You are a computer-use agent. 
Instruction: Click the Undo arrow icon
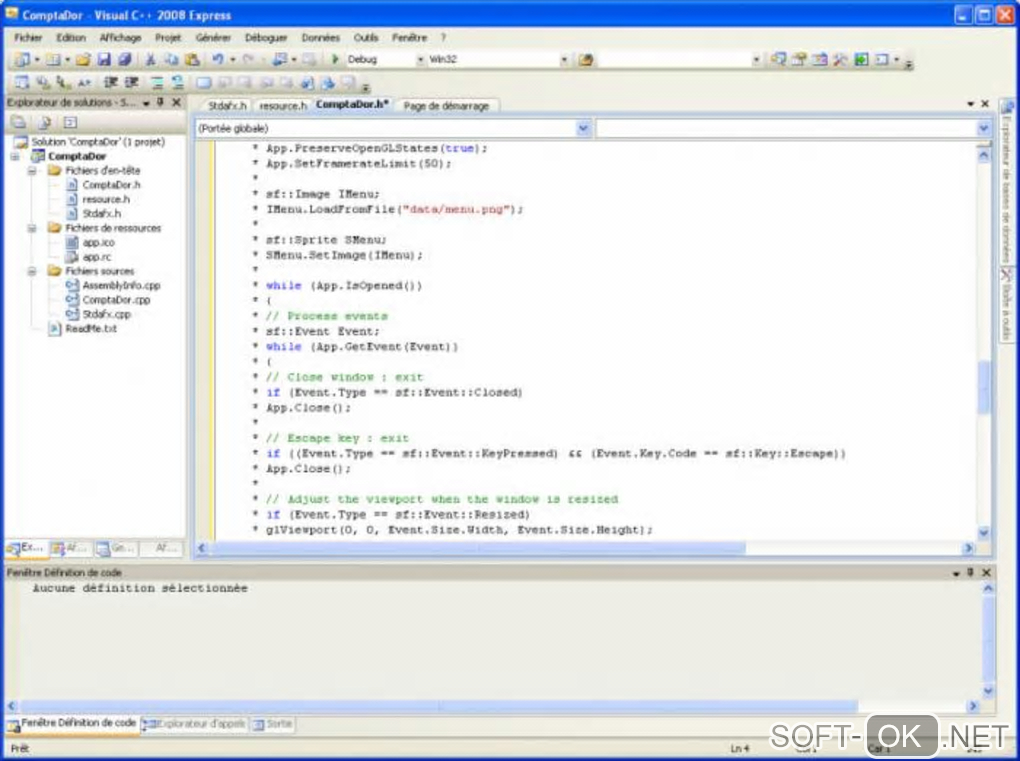click(217, 60)
